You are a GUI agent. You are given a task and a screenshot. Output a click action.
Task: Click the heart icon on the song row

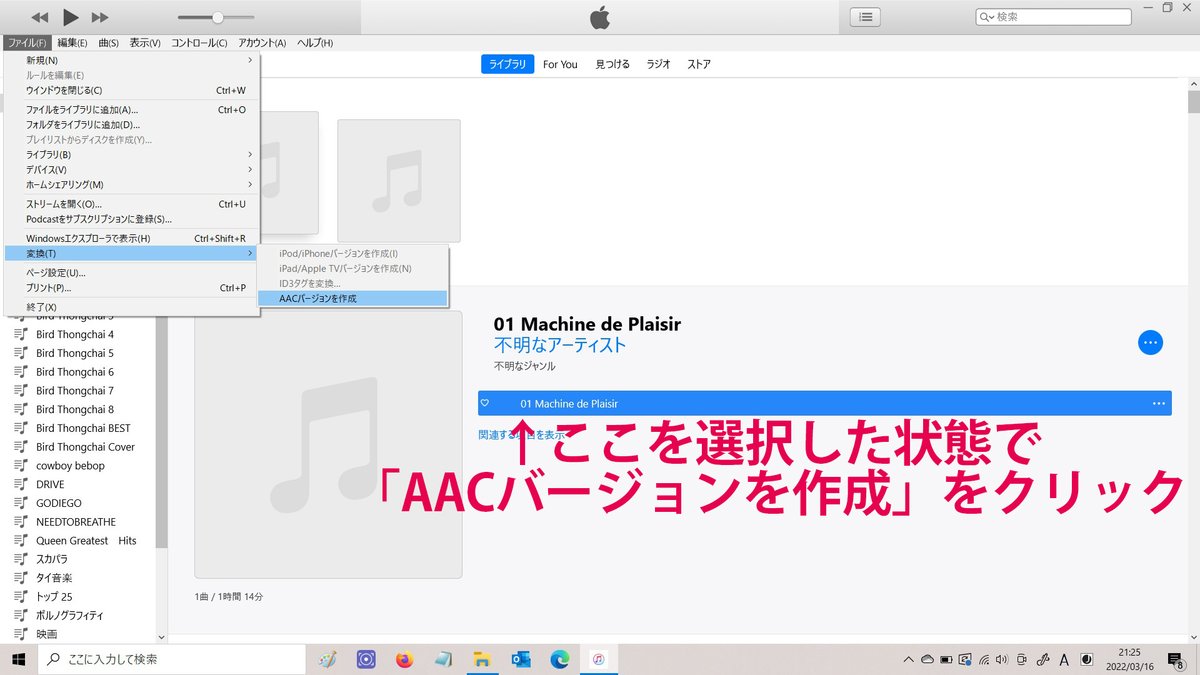485,403
